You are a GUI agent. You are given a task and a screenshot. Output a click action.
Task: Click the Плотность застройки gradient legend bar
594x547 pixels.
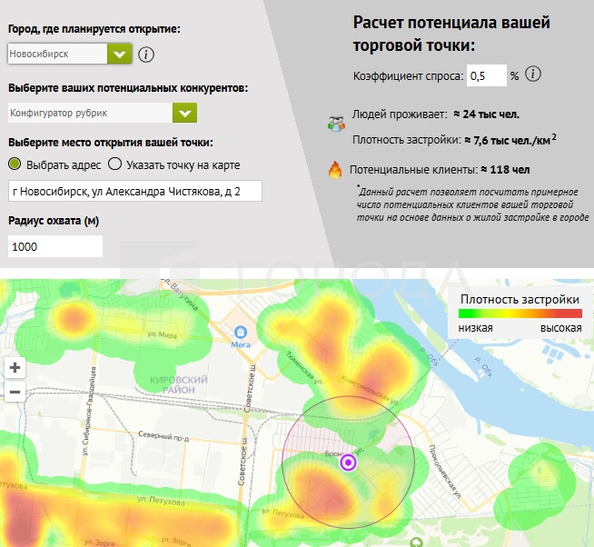tap(520, 314)
